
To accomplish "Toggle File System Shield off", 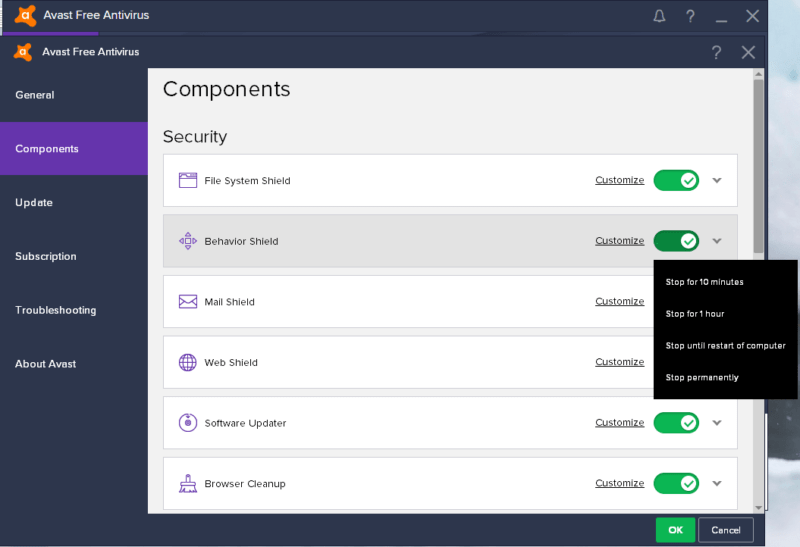I will [676, 180].
